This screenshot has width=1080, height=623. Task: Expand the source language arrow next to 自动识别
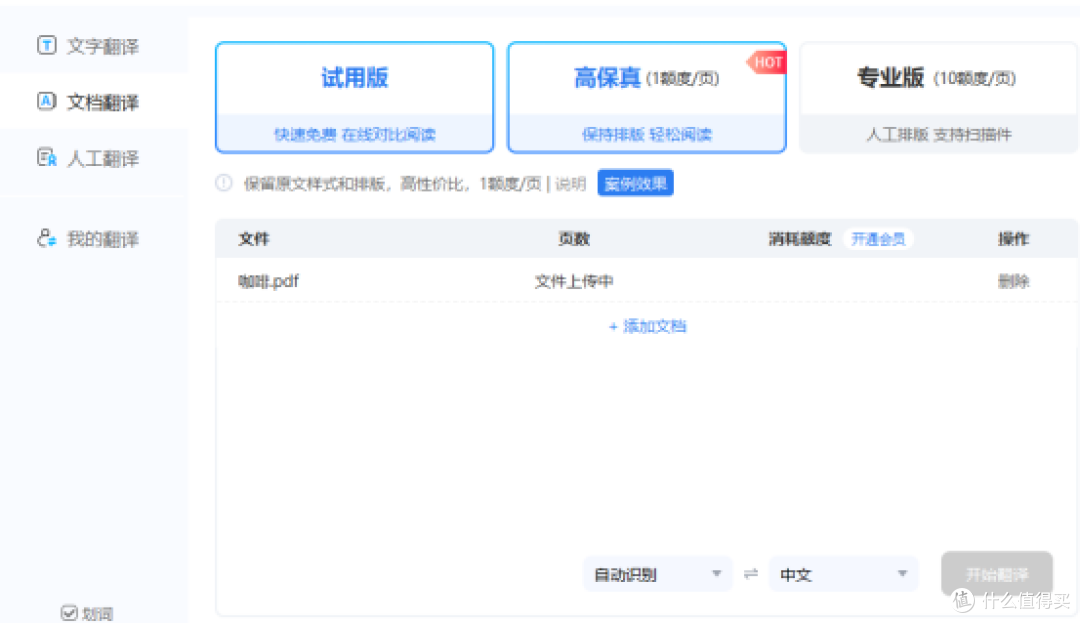pyautogui.click(x=716, y=573)
